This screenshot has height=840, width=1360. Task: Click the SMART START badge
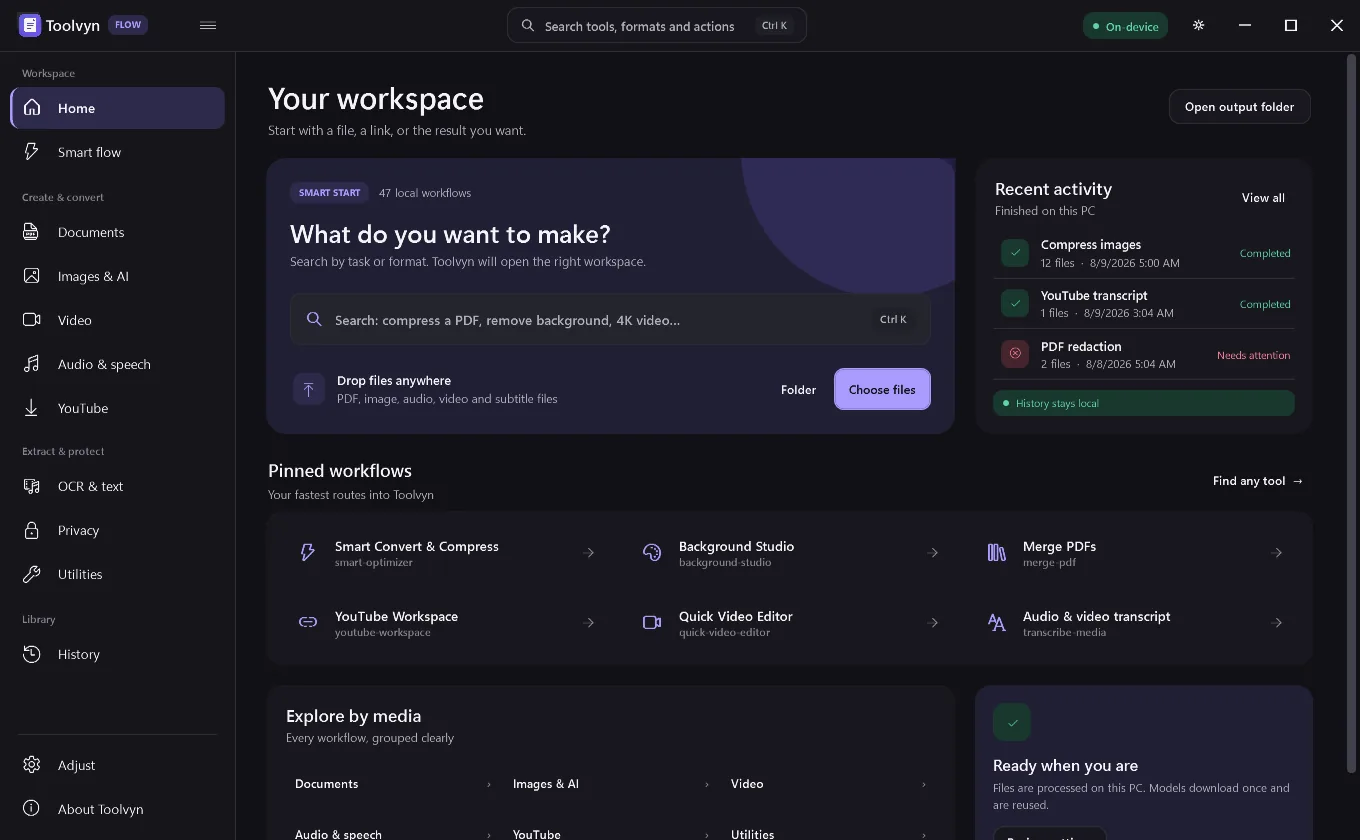(x=330, y=193)
